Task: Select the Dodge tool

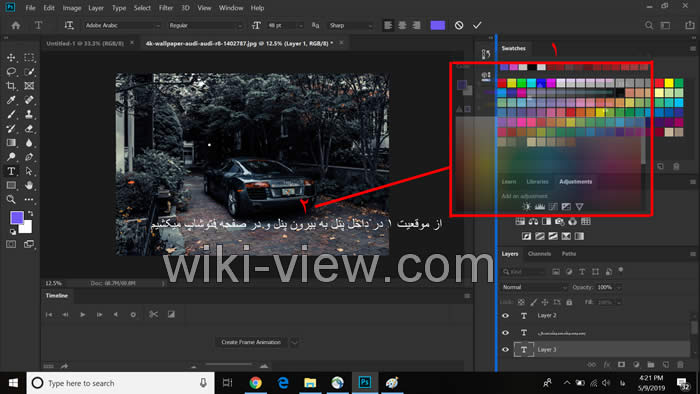Action: 11,157
